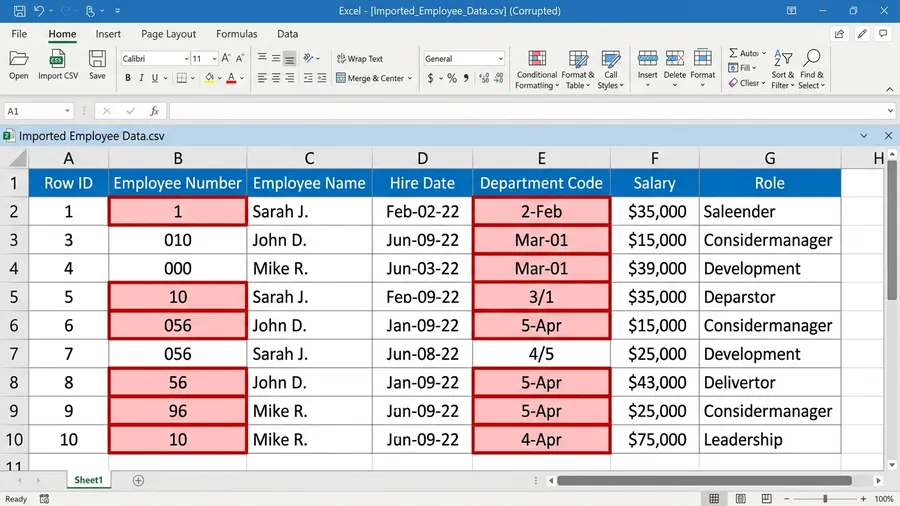This screenshot has width=900, height=506.
Task: Open Format as Table
Action: [x=577, y=69]
